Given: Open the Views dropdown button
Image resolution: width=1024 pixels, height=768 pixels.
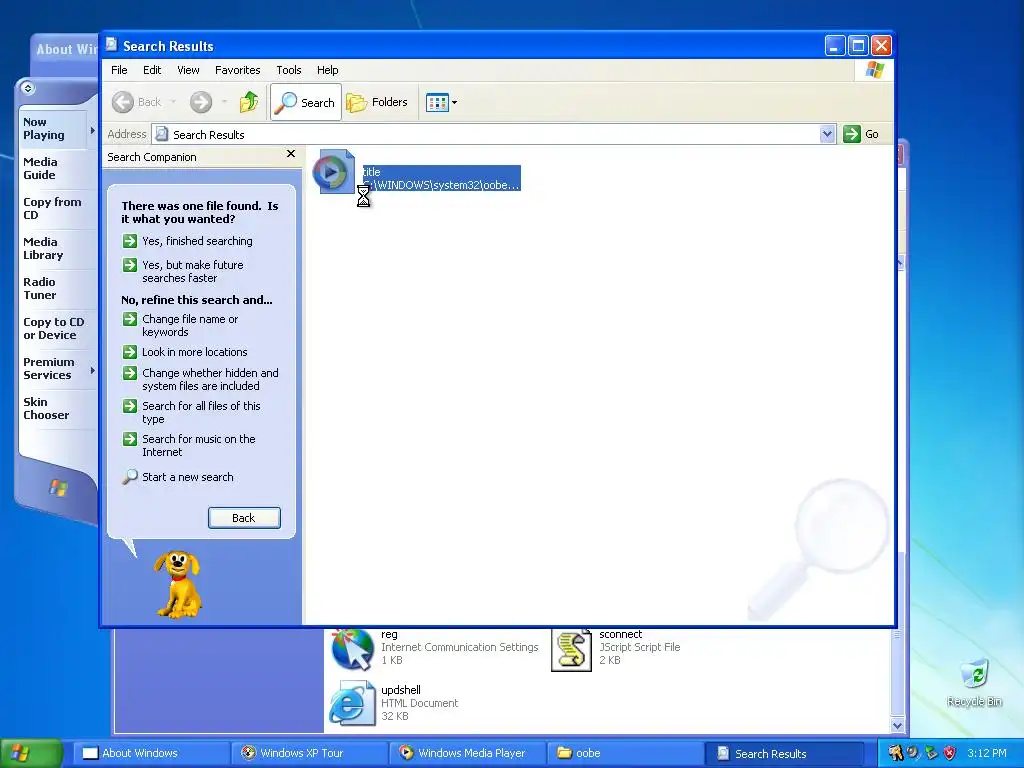Looking at the screenshot, I should (x=441, y=102).
